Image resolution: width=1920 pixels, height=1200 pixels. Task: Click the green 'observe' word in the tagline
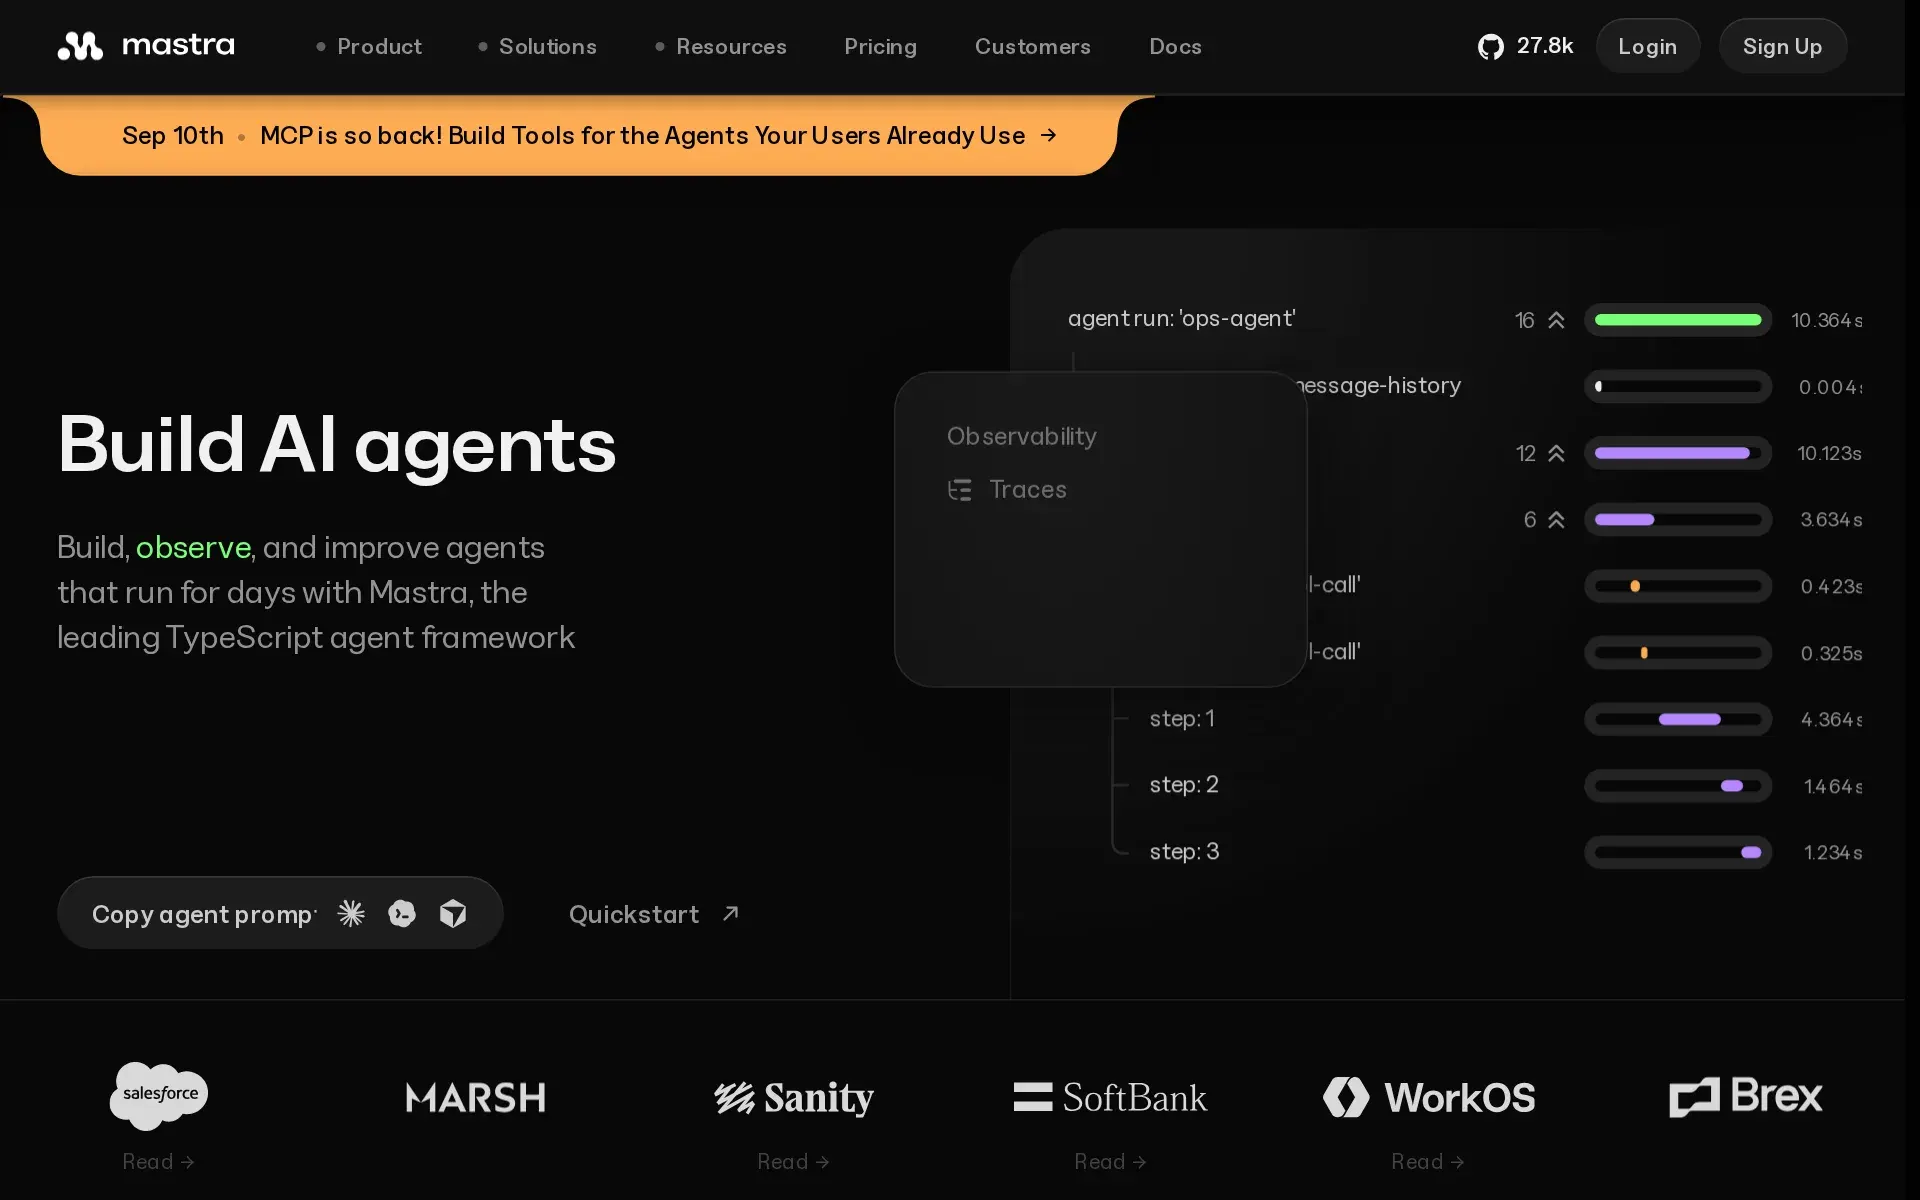(193, 548)
